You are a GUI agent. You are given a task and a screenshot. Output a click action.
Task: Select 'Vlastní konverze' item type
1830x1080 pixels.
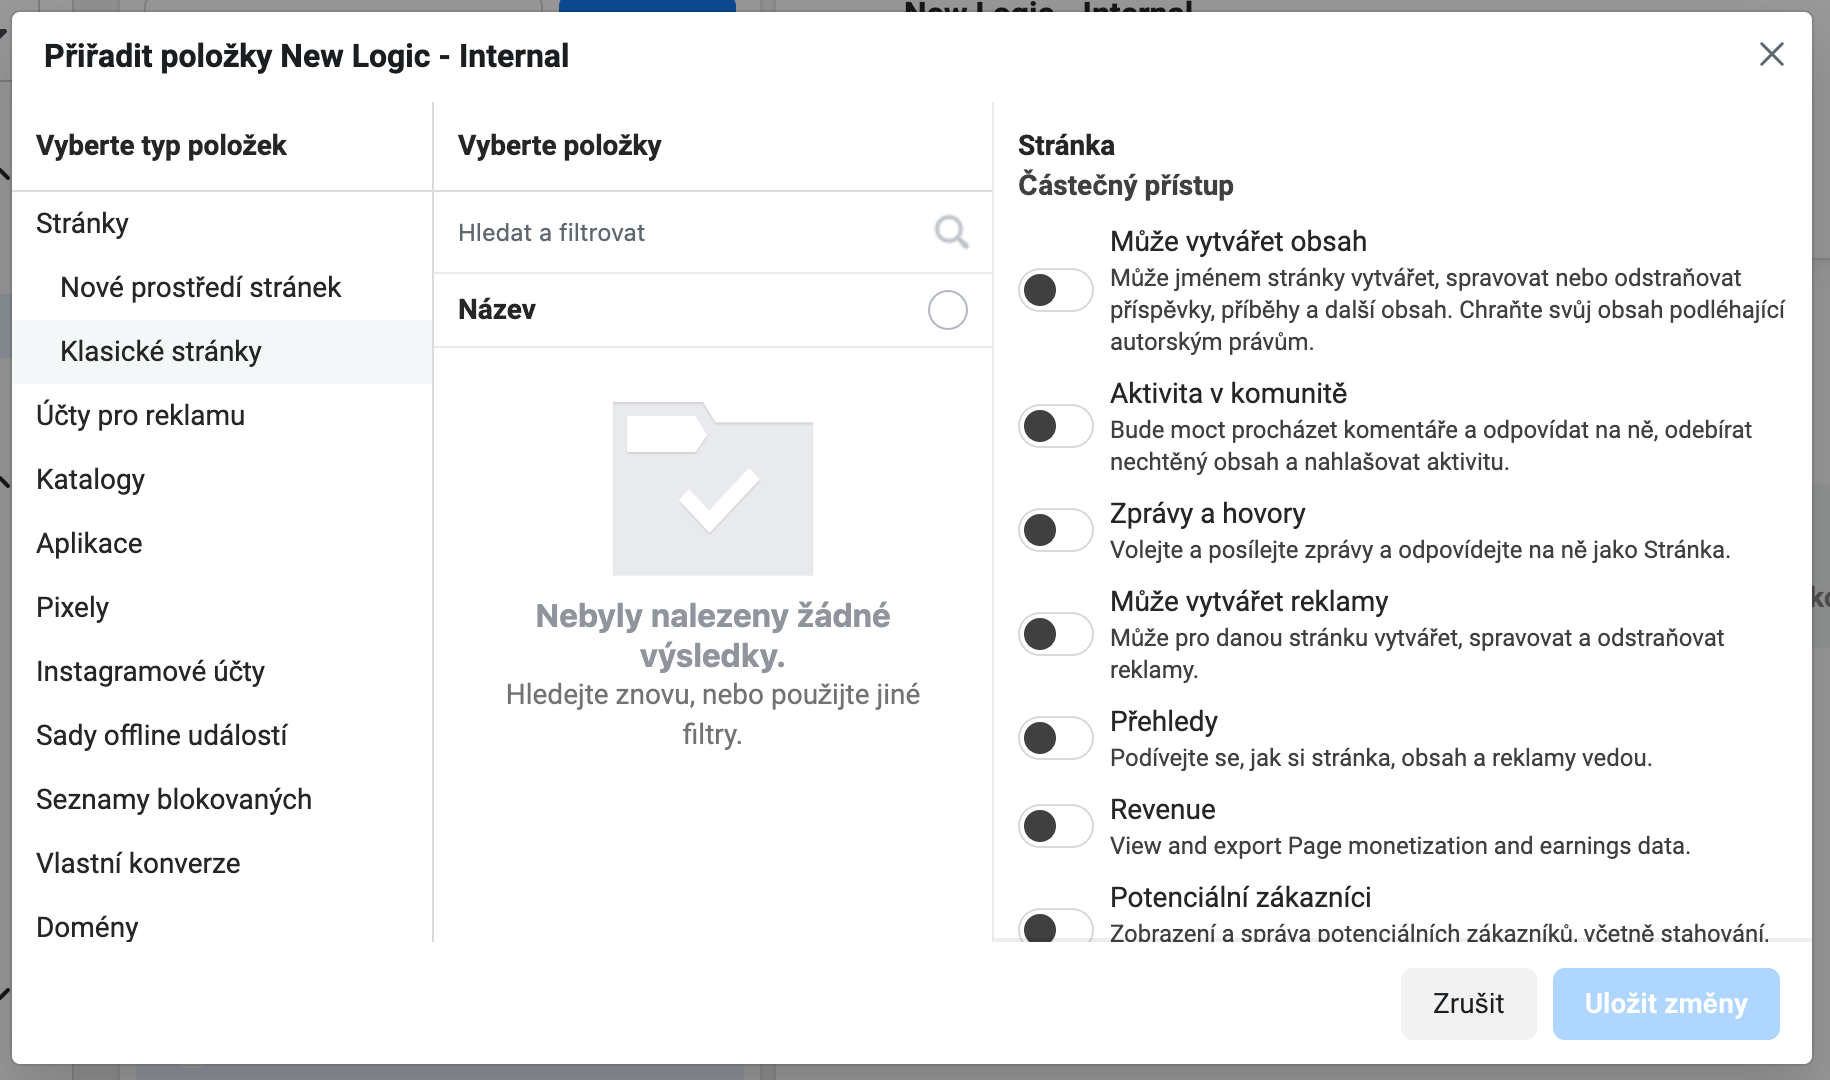click(138, 864)
